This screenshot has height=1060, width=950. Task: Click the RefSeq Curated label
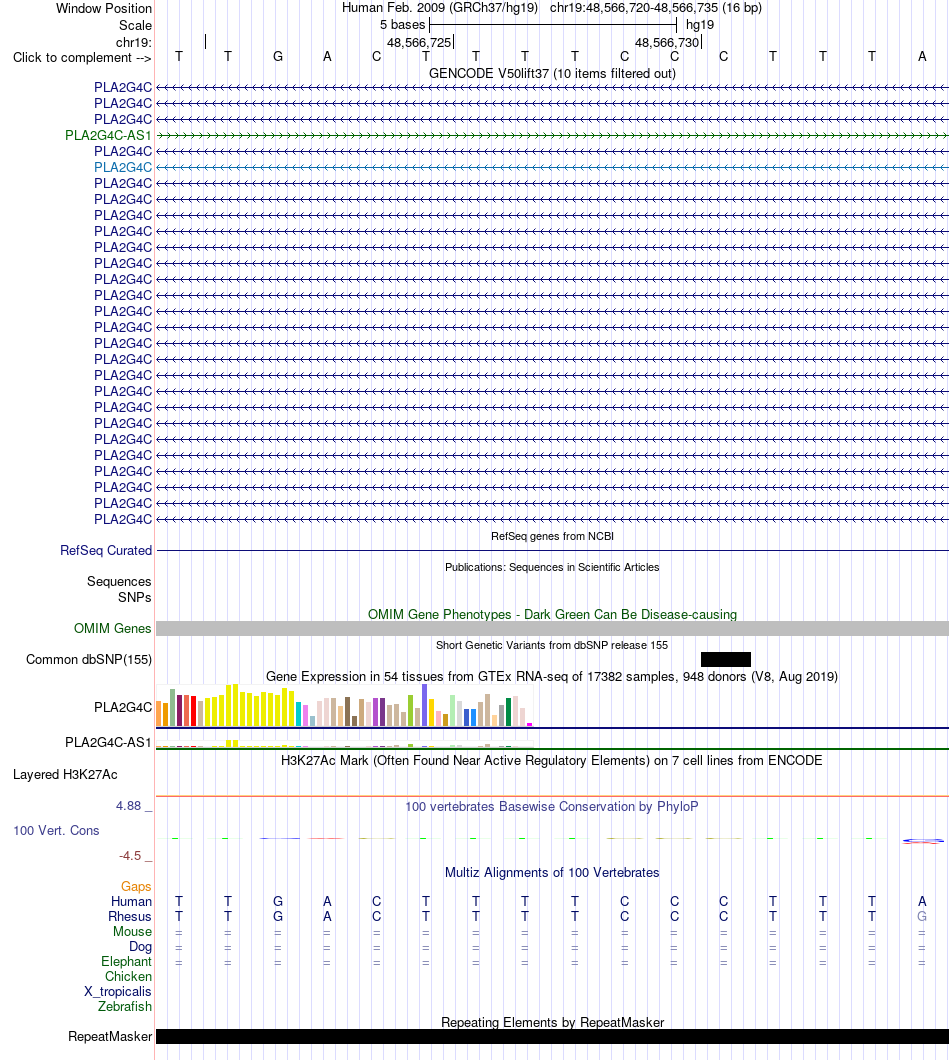(106, 550)
